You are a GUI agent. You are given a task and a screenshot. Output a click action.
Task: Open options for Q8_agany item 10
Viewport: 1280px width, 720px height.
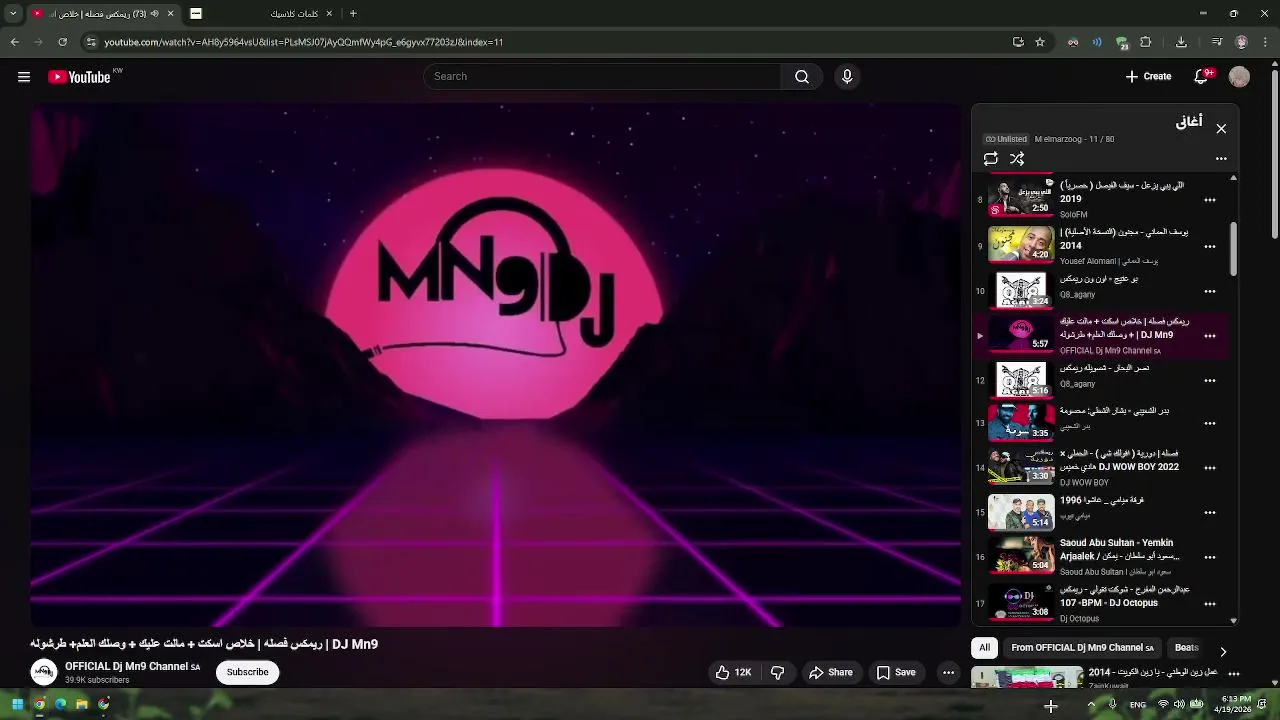click(1210, 292)
